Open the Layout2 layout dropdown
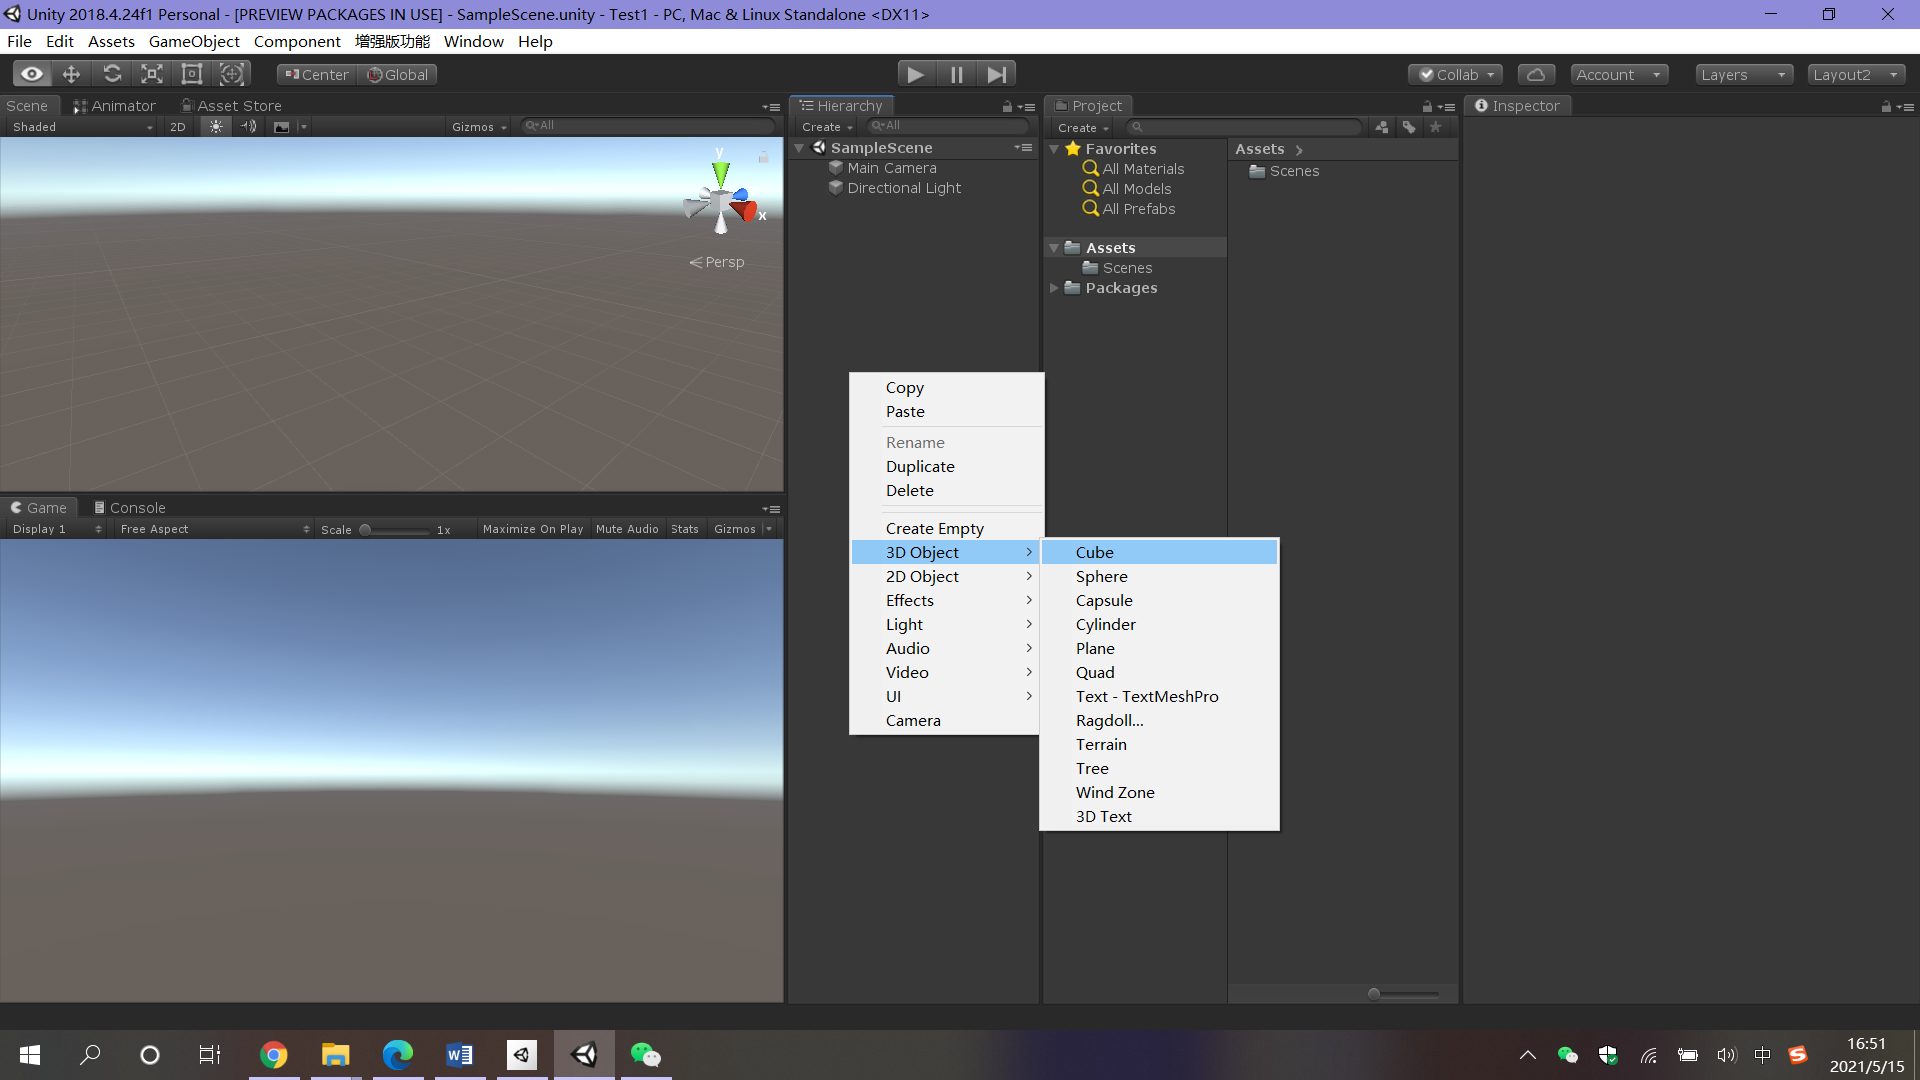The height and width of the screenshot is (1080, 1920). coord(1855,74)
